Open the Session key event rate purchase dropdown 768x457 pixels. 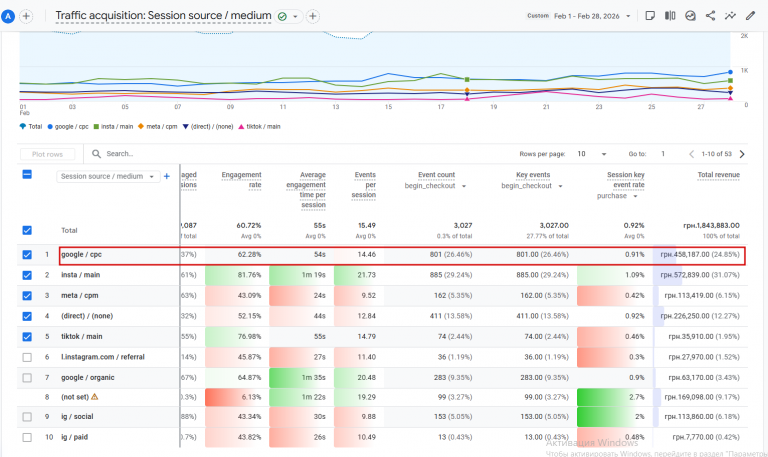click(617, 196)
